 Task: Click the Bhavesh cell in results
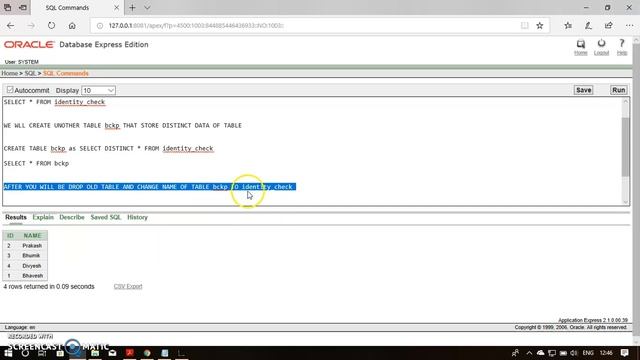[x=33, y=276]
